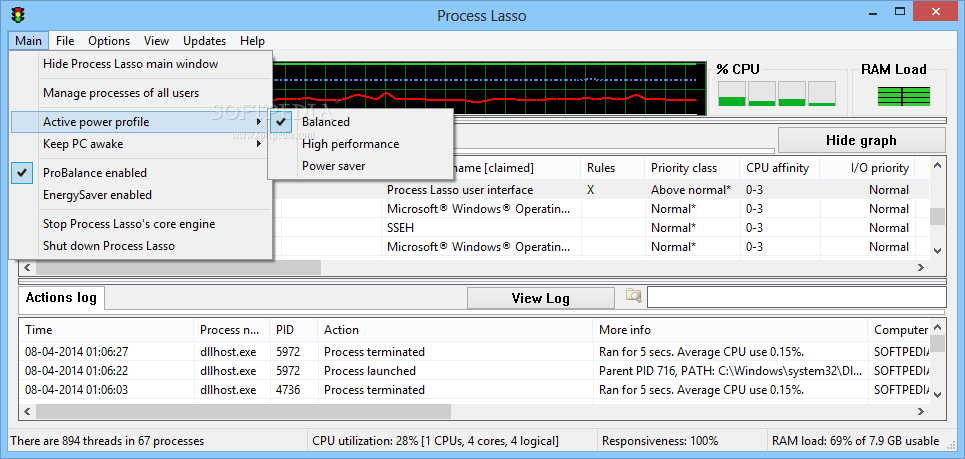This screenshot has height=459, width=965.
Task: Choose Stop Process Lasso's core engine
Action: tap(142, 224)
